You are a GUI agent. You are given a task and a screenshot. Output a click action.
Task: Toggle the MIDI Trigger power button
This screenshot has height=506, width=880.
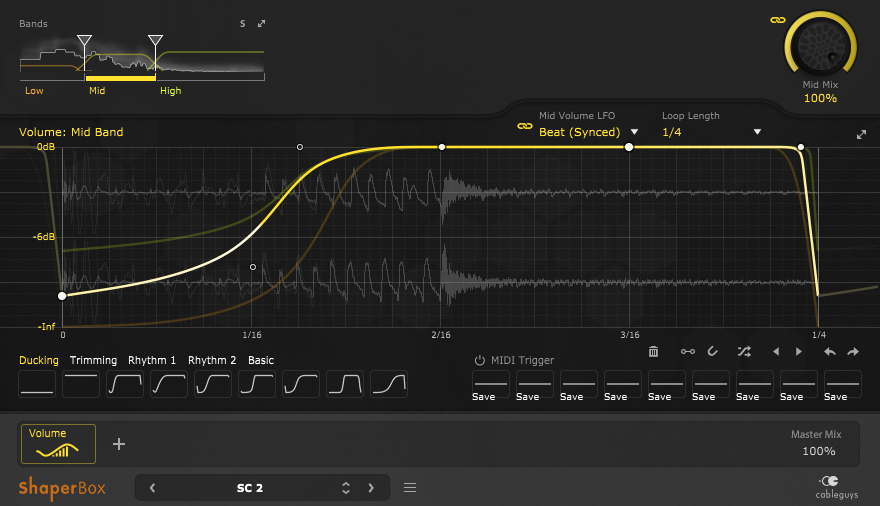tap(480, 360)
